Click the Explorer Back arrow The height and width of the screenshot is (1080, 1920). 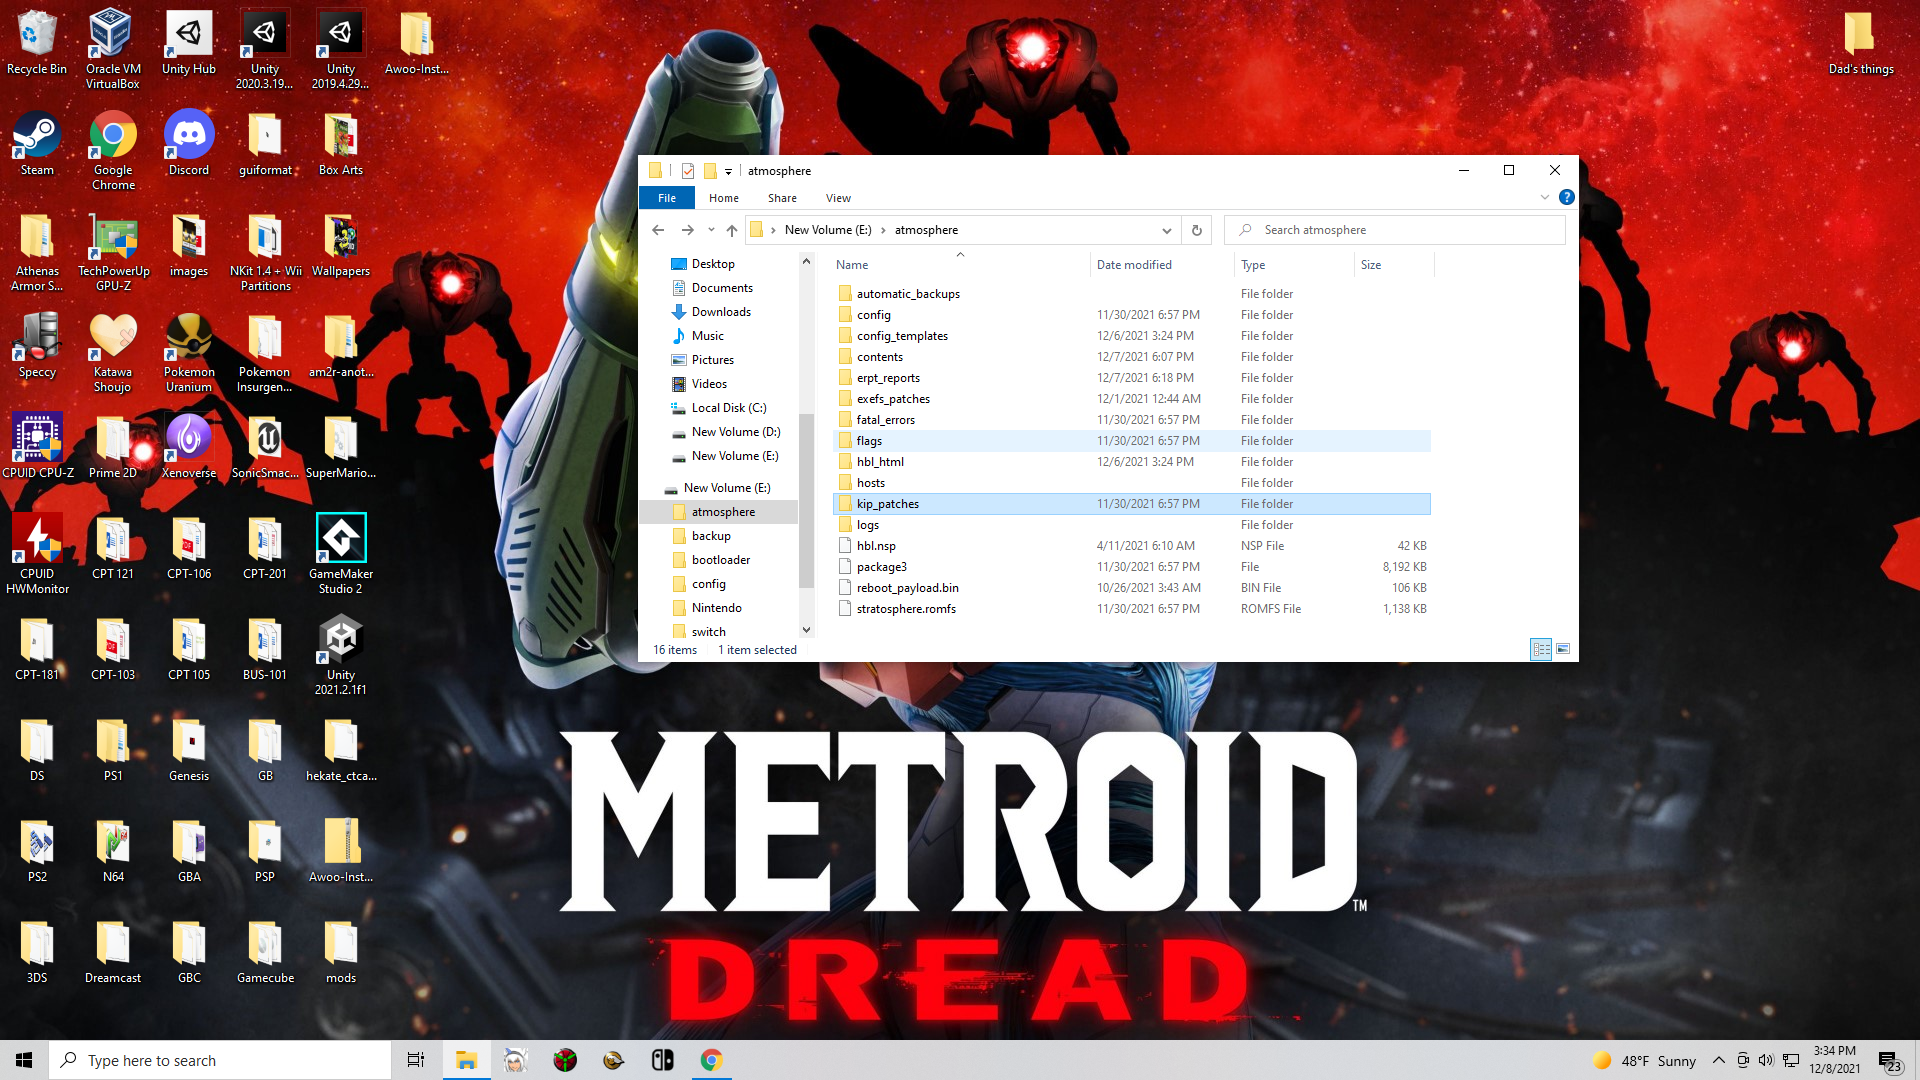658,230
